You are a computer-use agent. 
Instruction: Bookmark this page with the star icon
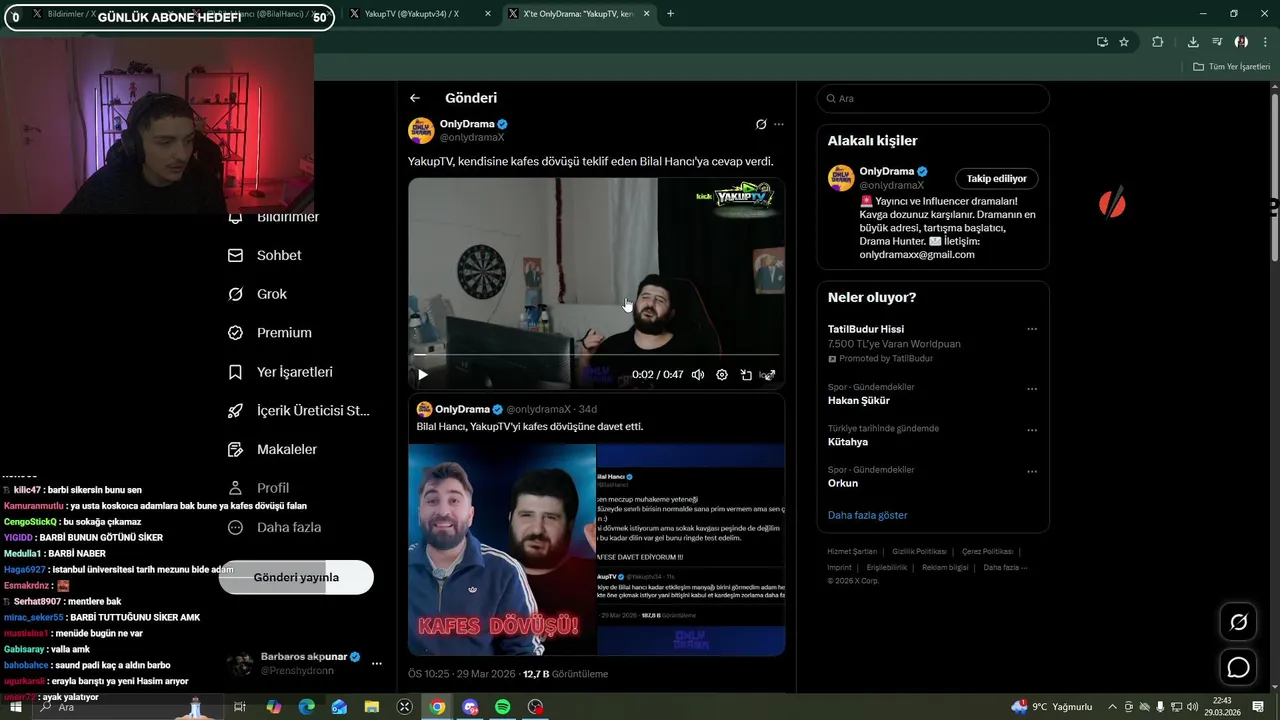(1124, 42)
